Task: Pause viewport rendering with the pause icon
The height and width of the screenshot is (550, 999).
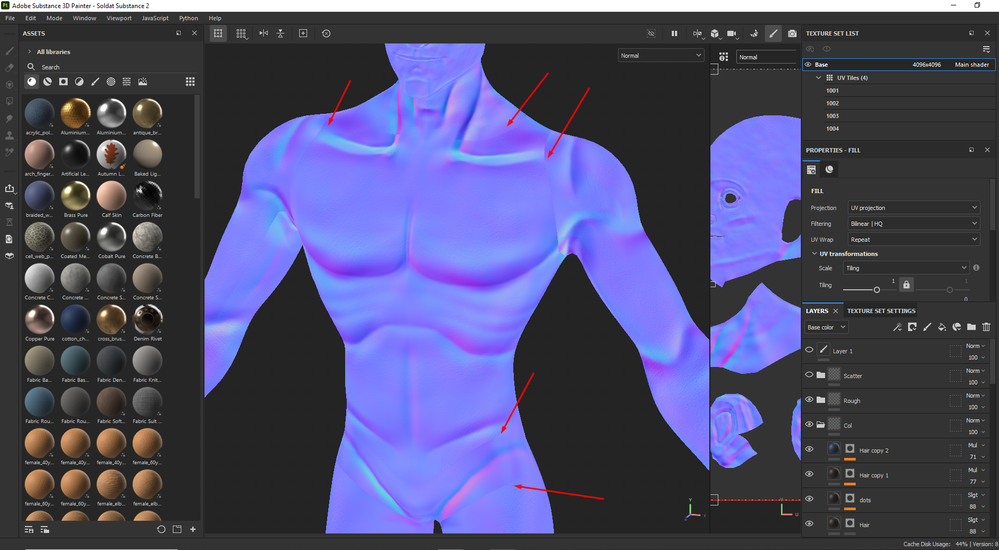Action: (x=674, y=33)
